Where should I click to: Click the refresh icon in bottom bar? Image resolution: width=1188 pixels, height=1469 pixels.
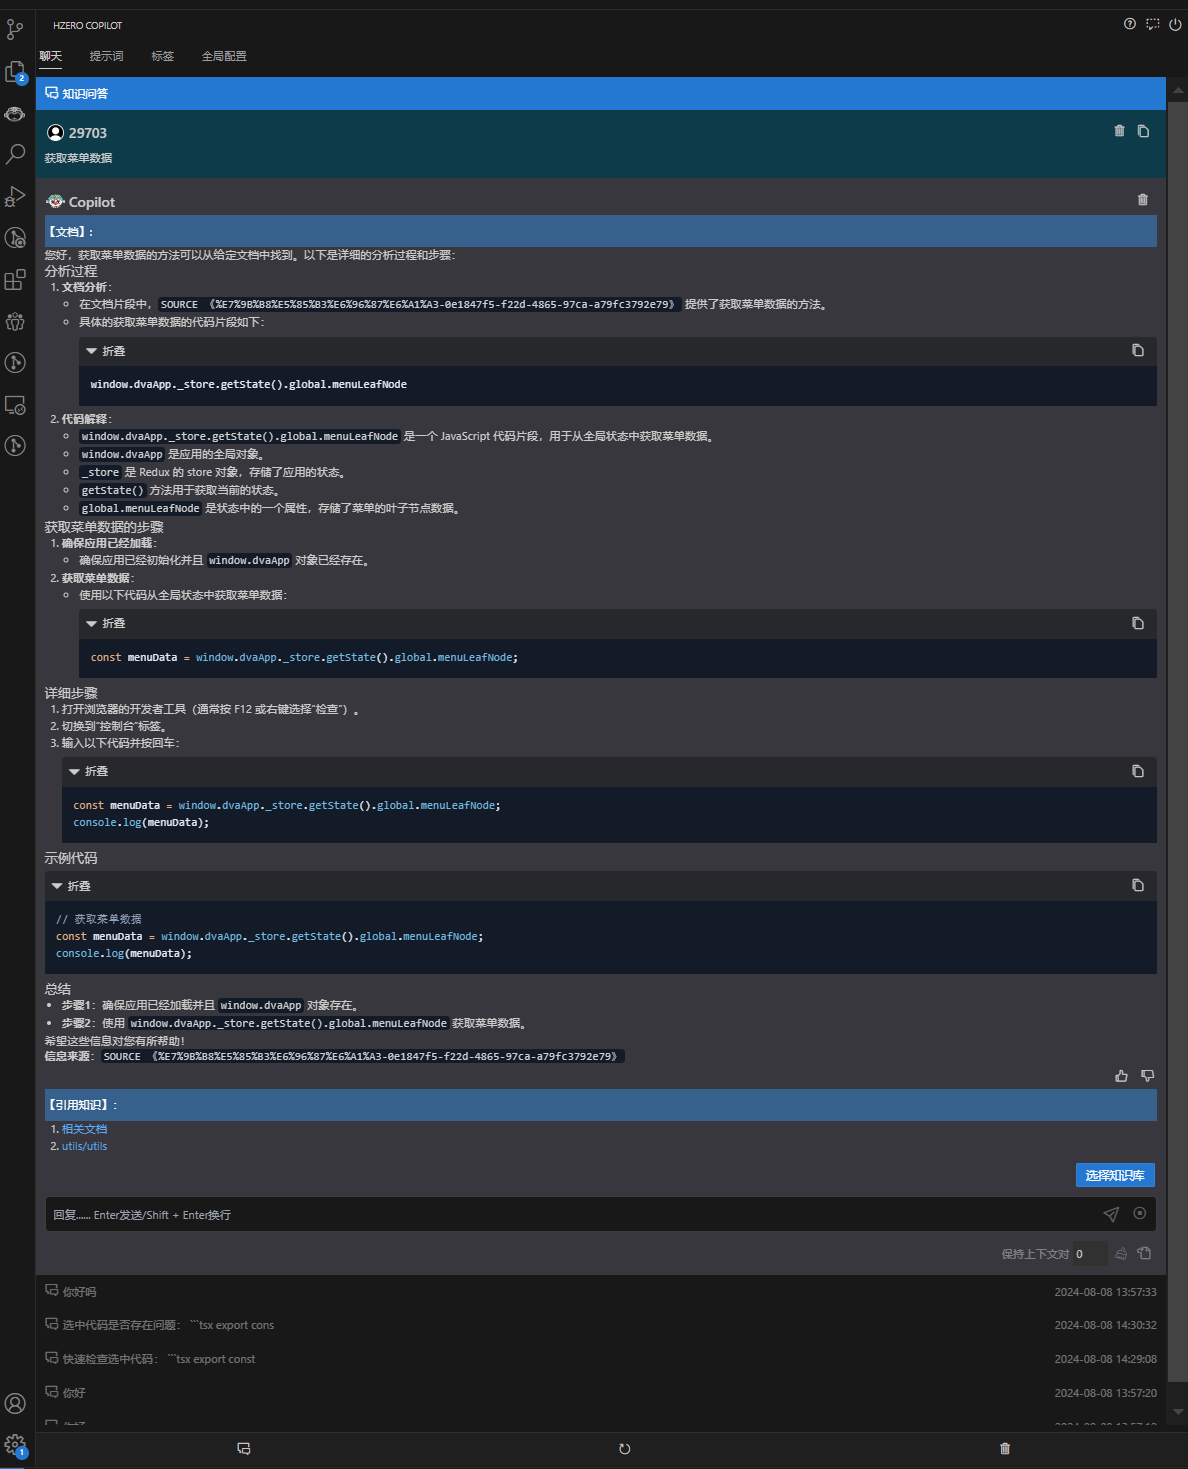[x=625, y=1449]
